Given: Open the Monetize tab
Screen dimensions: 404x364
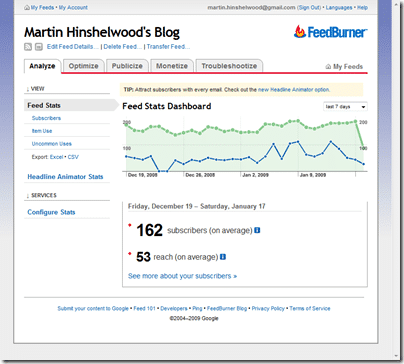Looking at the screenshot, I should pyautogui.click(x=172, y=66).
